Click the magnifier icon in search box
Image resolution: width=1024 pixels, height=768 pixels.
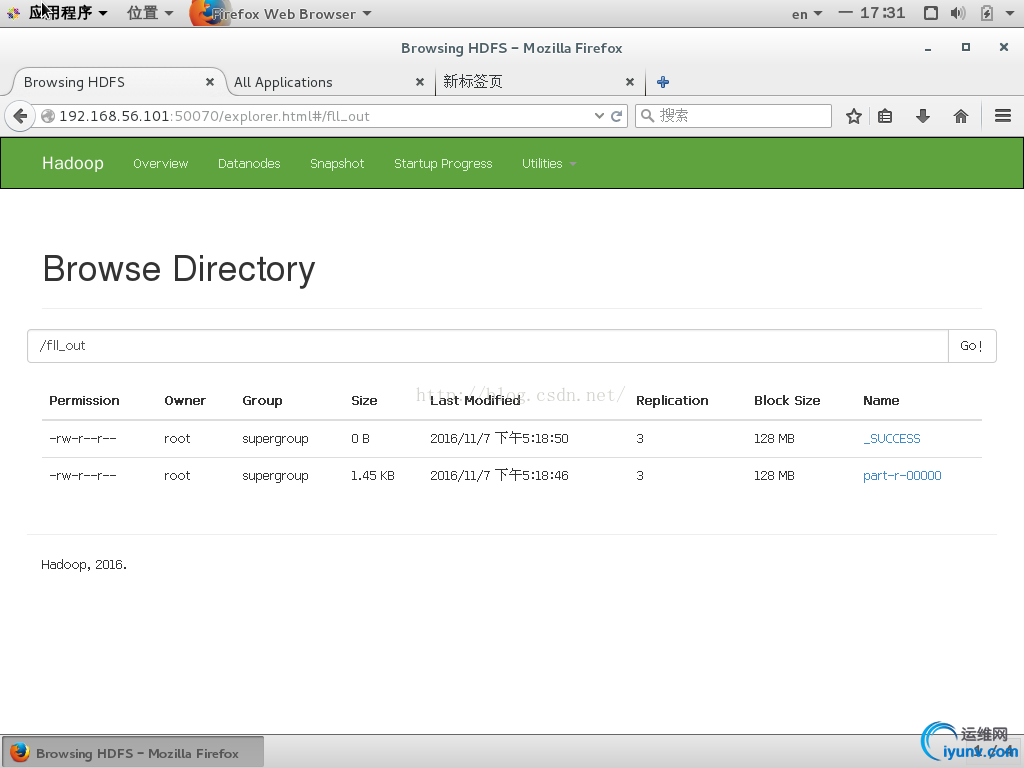(x=647, y=116)
